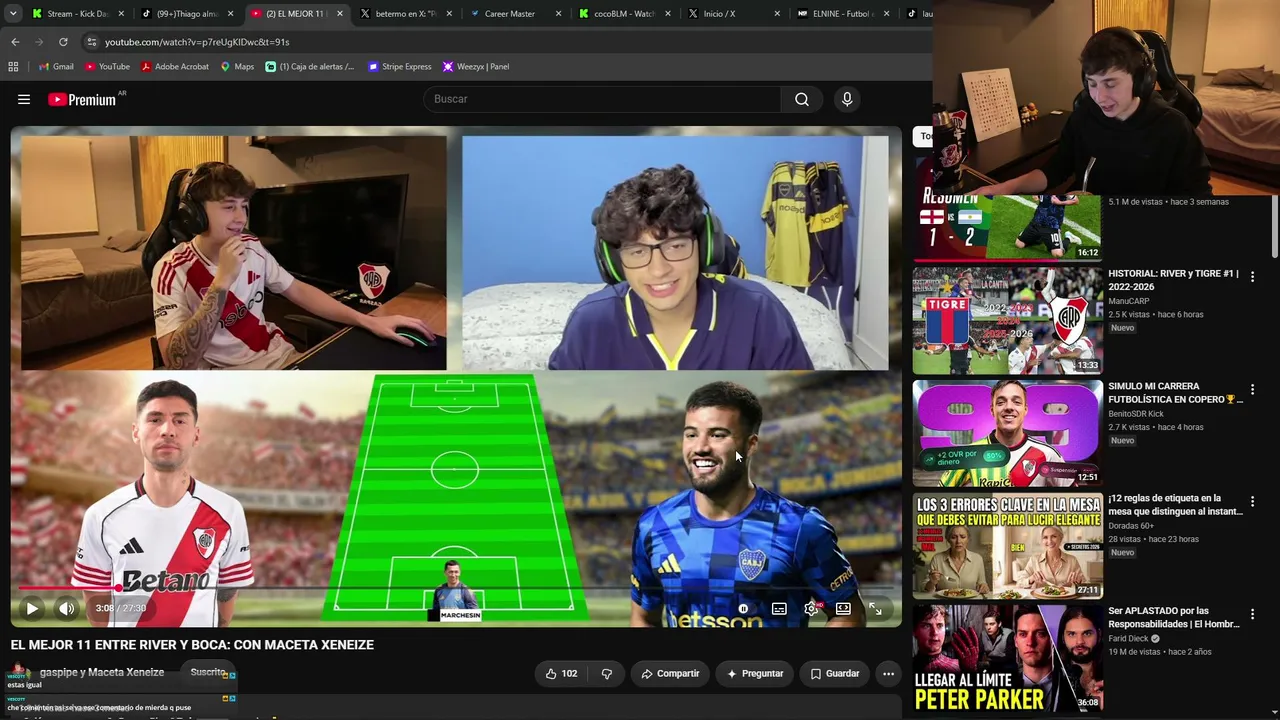Open the Chrome apps grid shortcut
This screenshot has width=1280, height=720.
(13, 67)
